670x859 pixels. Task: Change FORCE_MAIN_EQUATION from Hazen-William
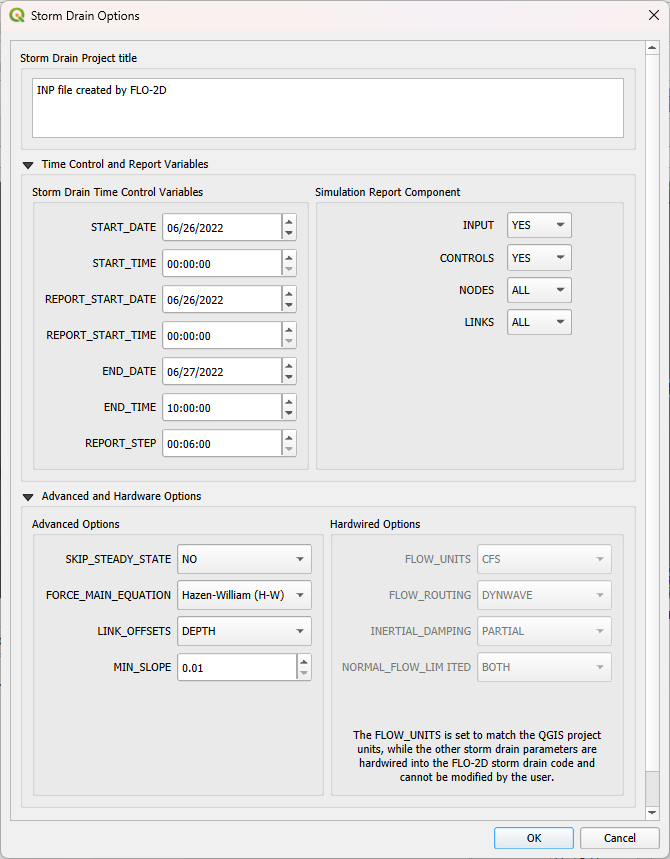(x=244, y=595)
